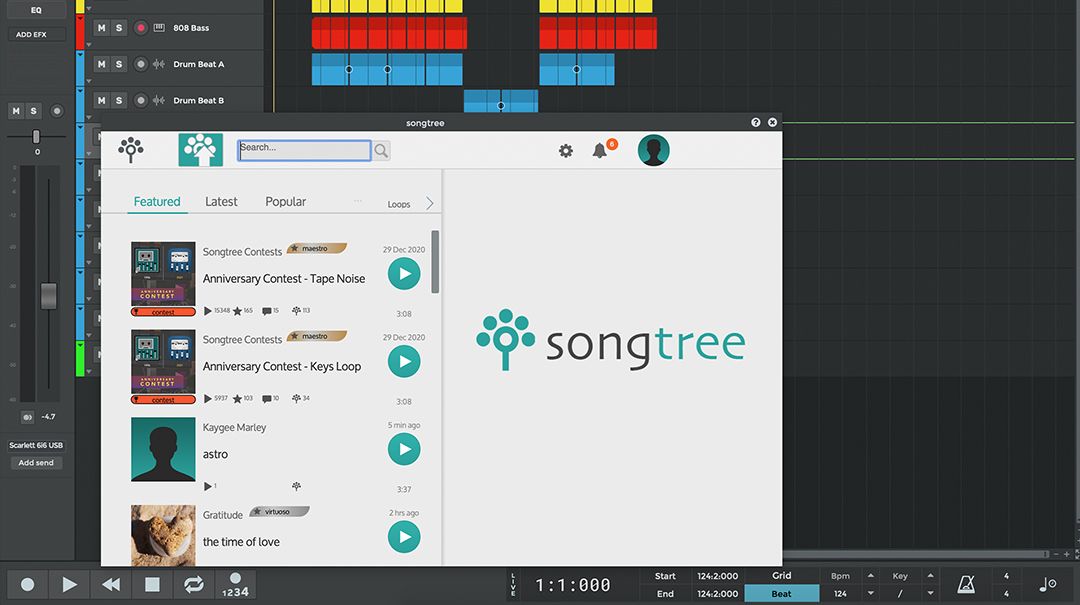Increase Bpm with the up arrow
The width and height of the screenshot is (1080, 605).
coord(871,576)
